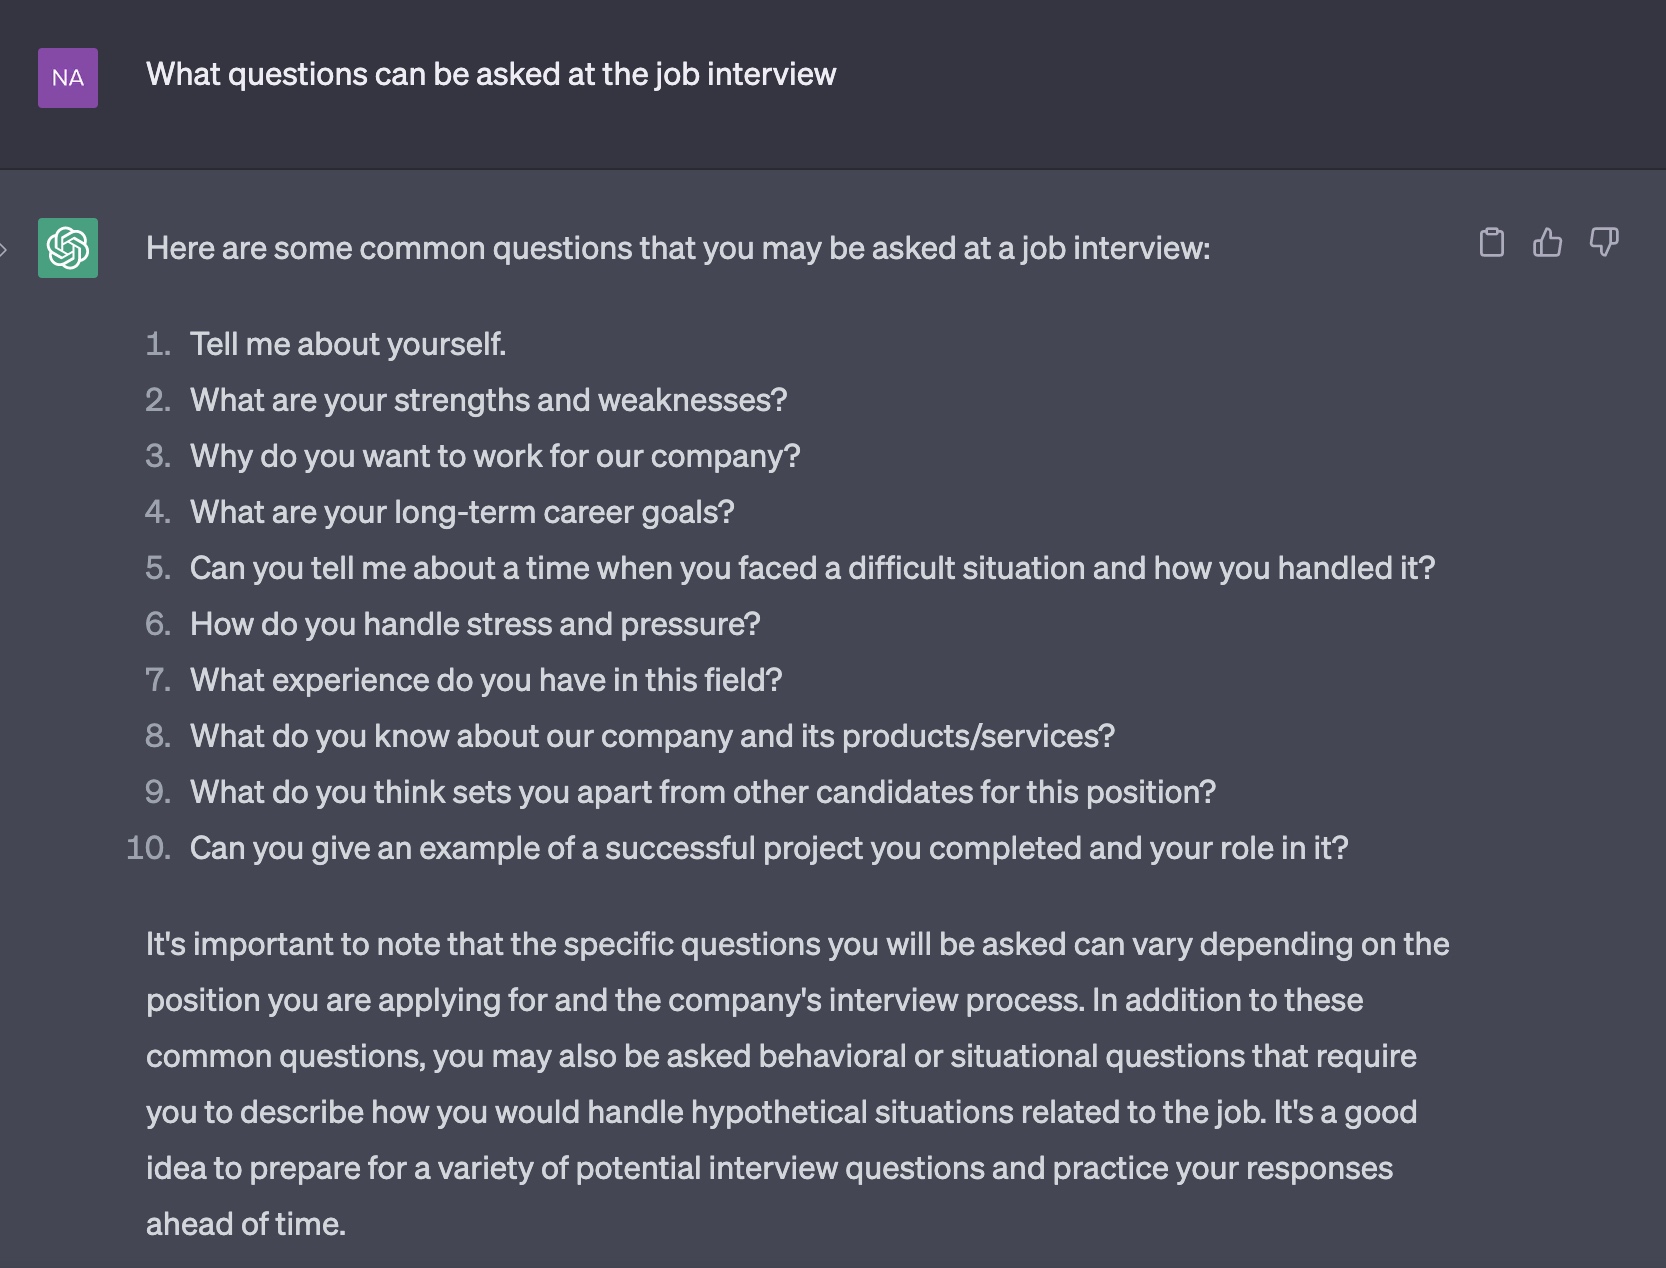
Task: Click the thumbs down icon
Action: click(x=1604, y=242)
